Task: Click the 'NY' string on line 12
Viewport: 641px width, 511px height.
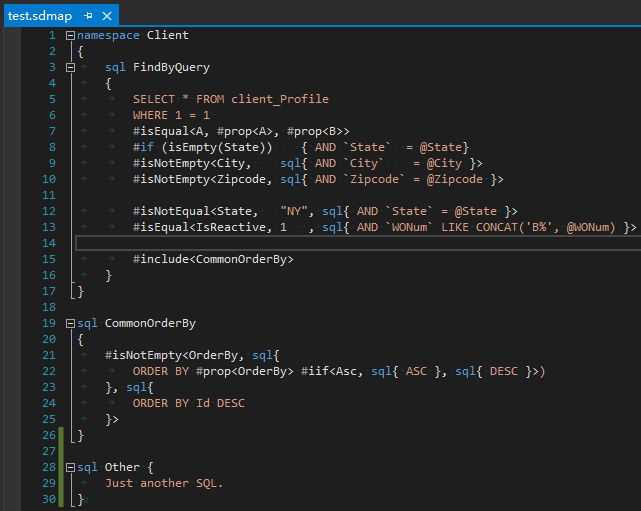Action: click(x=293, y=212)
